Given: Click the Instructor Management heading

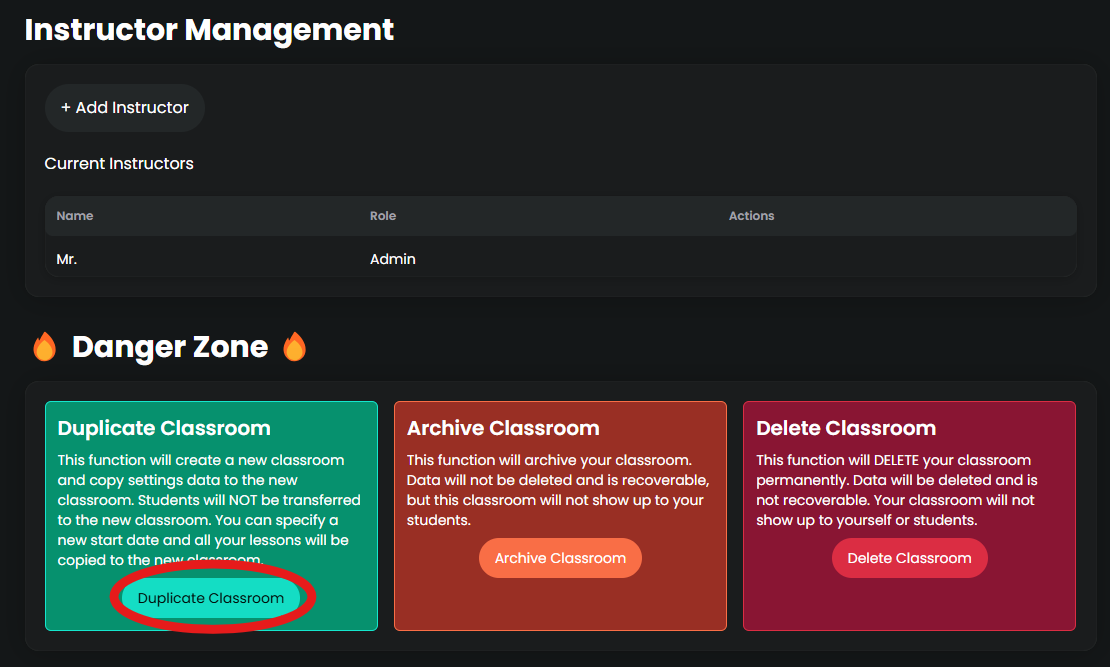Looking at the screenshot, I should click(x=210, y=30).
